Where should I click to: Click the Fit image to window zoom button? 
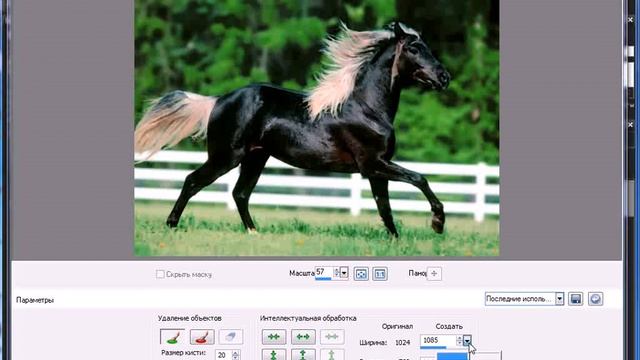pyautogui.click(x=361, y=274)
